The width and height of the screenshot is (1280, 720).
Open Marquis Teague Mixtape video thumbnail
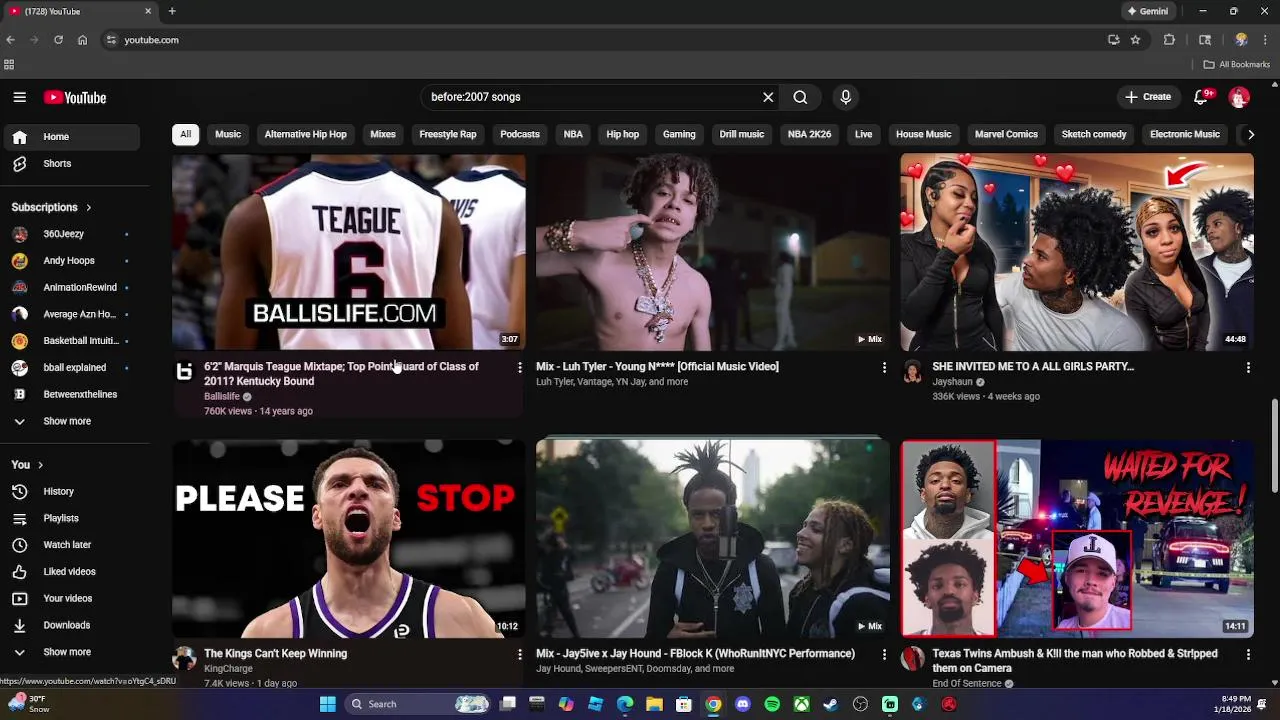348,251
